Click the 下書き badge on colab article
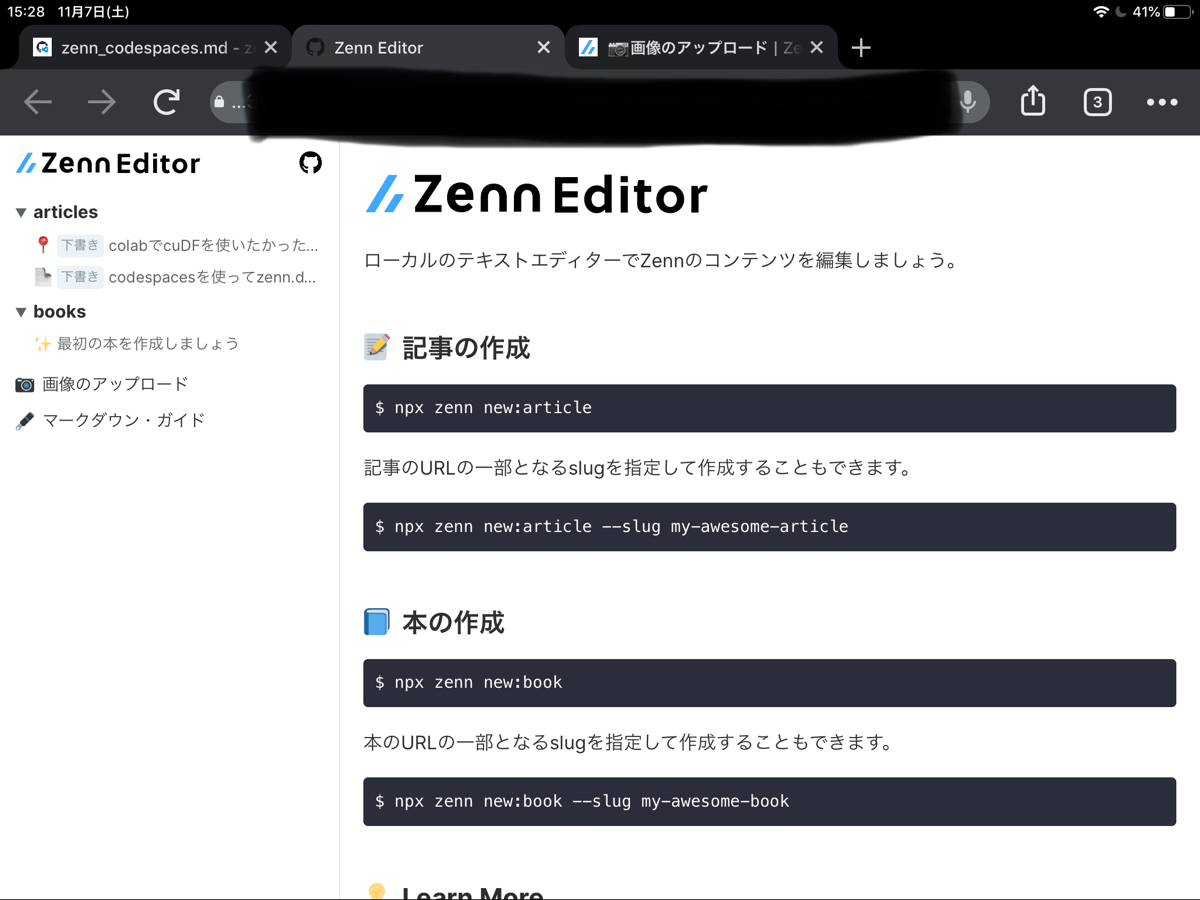 coord(80,245)
